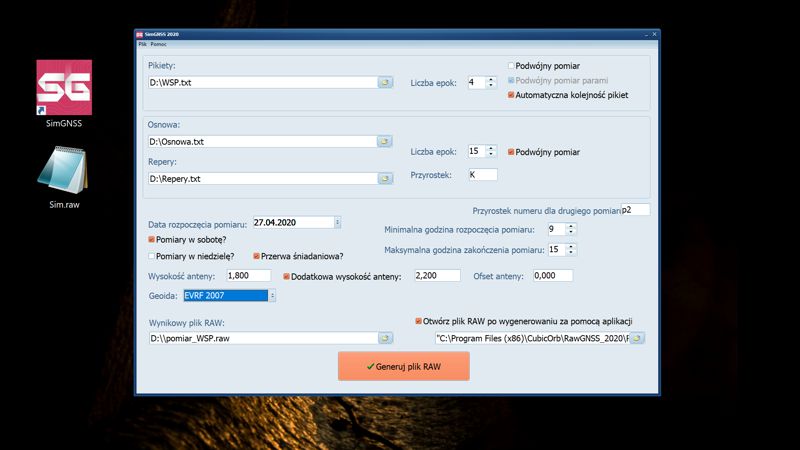Screen dimensions: 800x450
Task: Click the SimGNSS title bar app icon
Action: coord(139,34)
